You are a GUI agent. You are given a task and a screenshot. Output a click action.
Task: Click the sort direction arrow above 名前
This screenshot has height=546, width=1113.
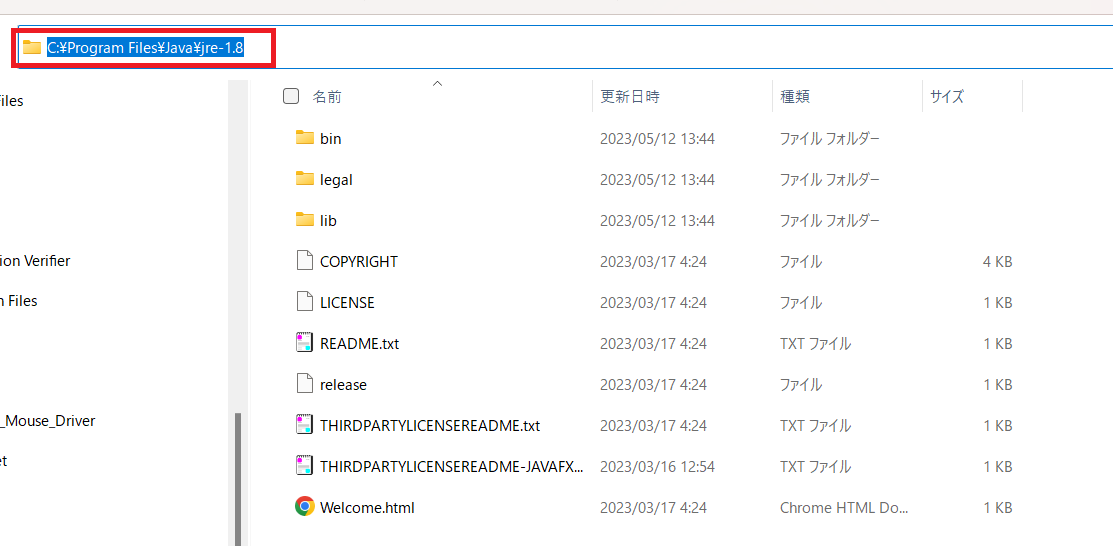pos(438,84)
